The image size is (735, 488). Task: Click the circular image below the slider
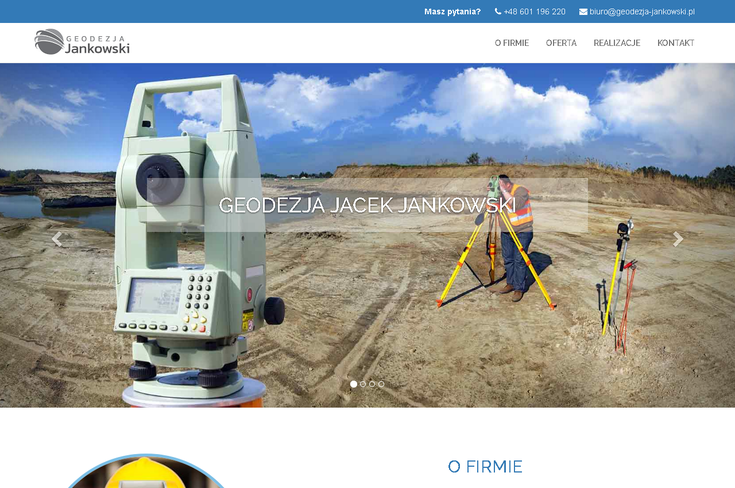click(146, 474)
